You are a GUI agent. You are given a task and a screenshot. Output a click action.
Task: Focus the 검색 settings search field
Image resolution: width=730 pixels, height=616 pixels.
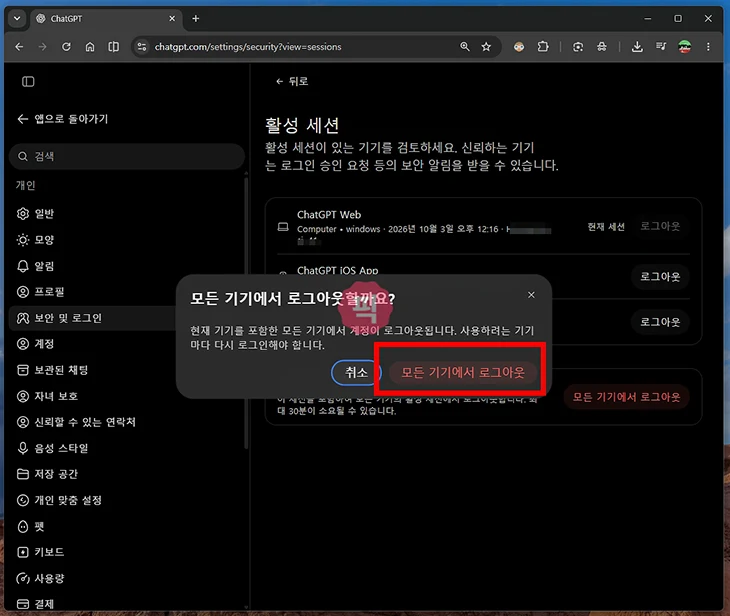click(x=127, y=156)
